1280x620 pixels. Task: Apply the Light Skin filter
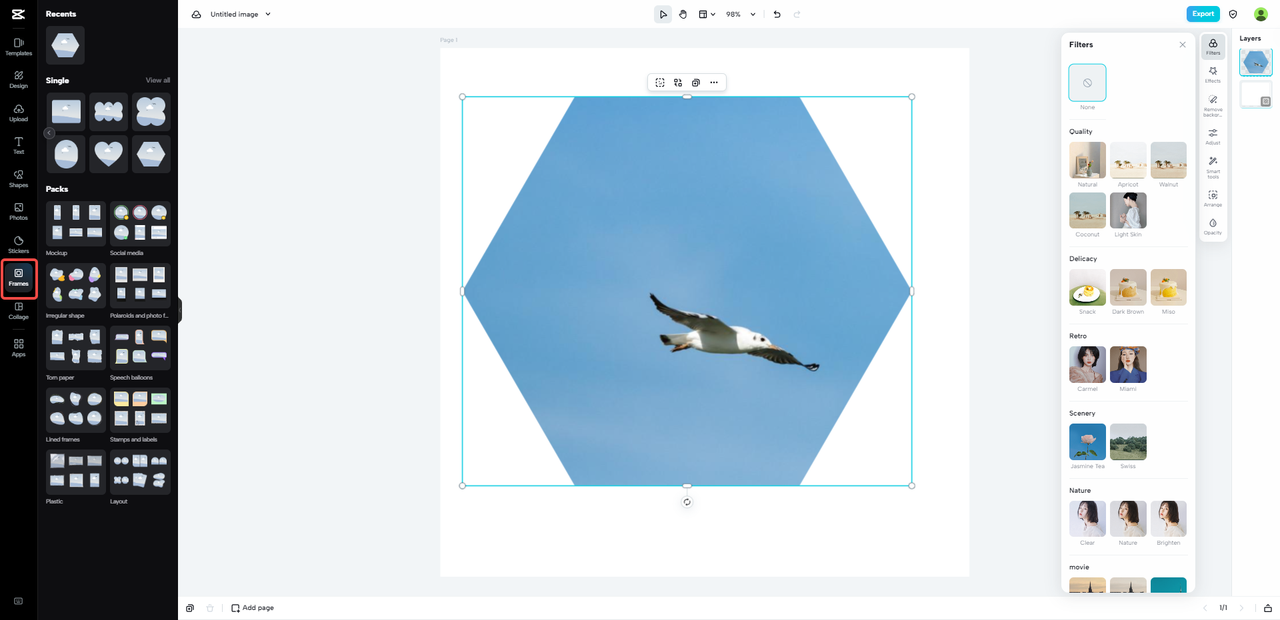click(x=1128, y=211)
